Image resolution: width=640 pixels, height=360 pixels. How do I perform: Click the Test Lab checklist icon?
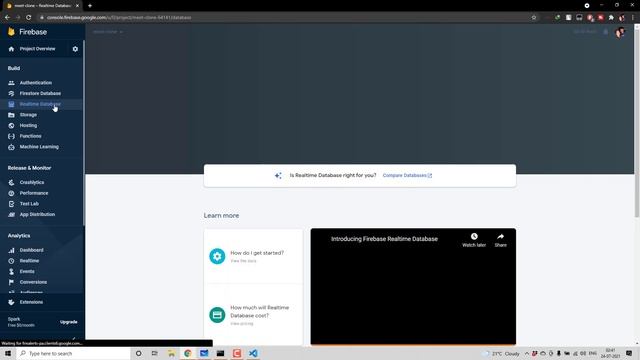pyautogui.click(x=11, y=204)
